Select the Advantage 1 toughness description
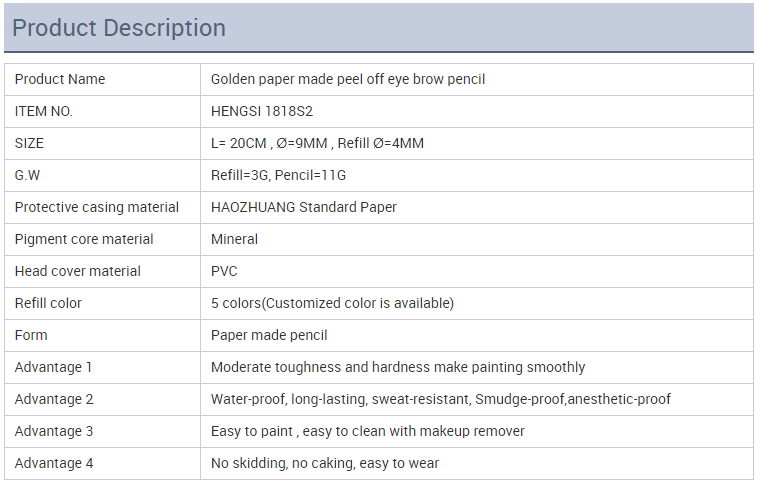This screenshot has height=484, width=757. pyautogui.click(x=398, y=367)
